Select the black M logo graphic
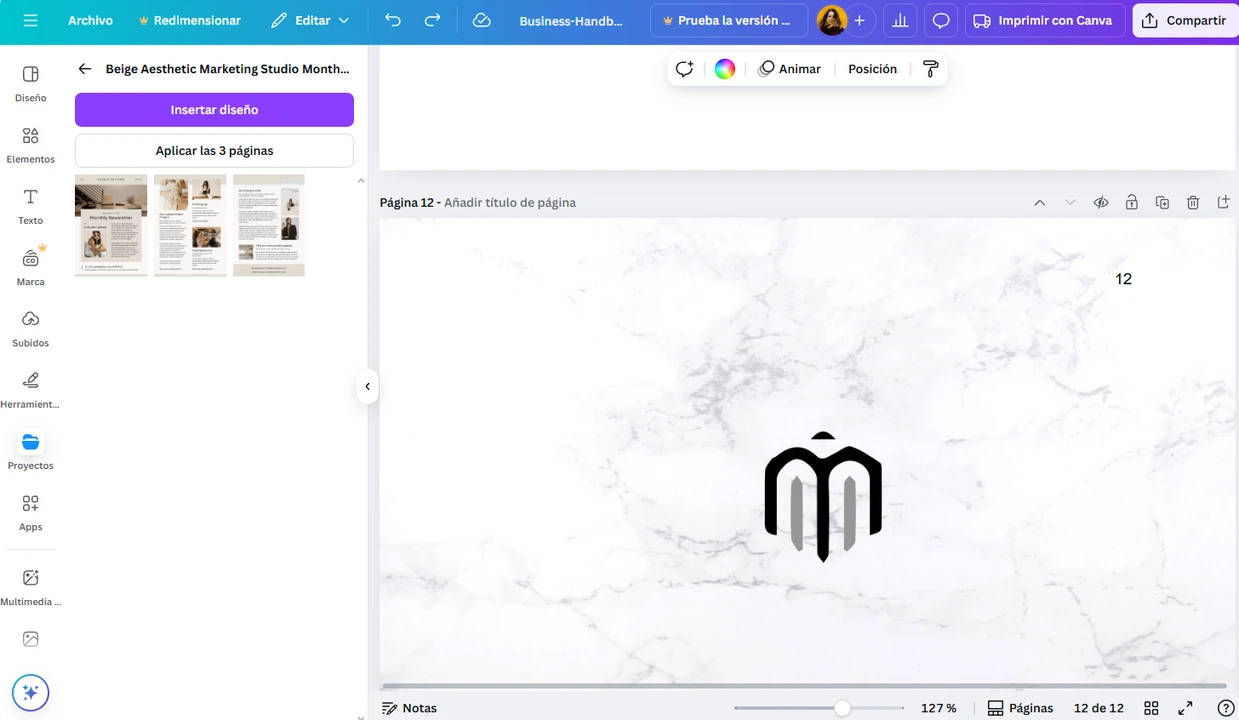 click(823, 497)
